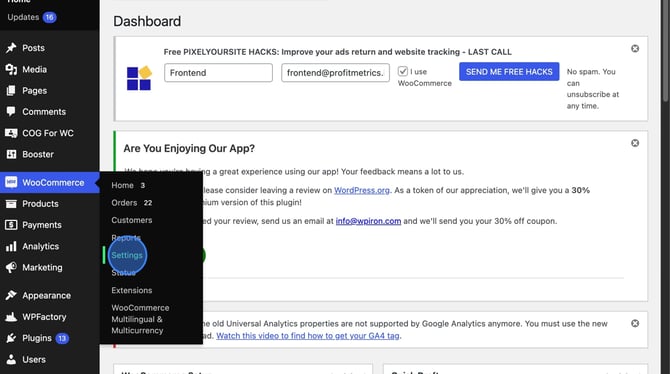670x374 pixels.
Task: Open the Comments menu label
Action: click(x=44, y=112)
